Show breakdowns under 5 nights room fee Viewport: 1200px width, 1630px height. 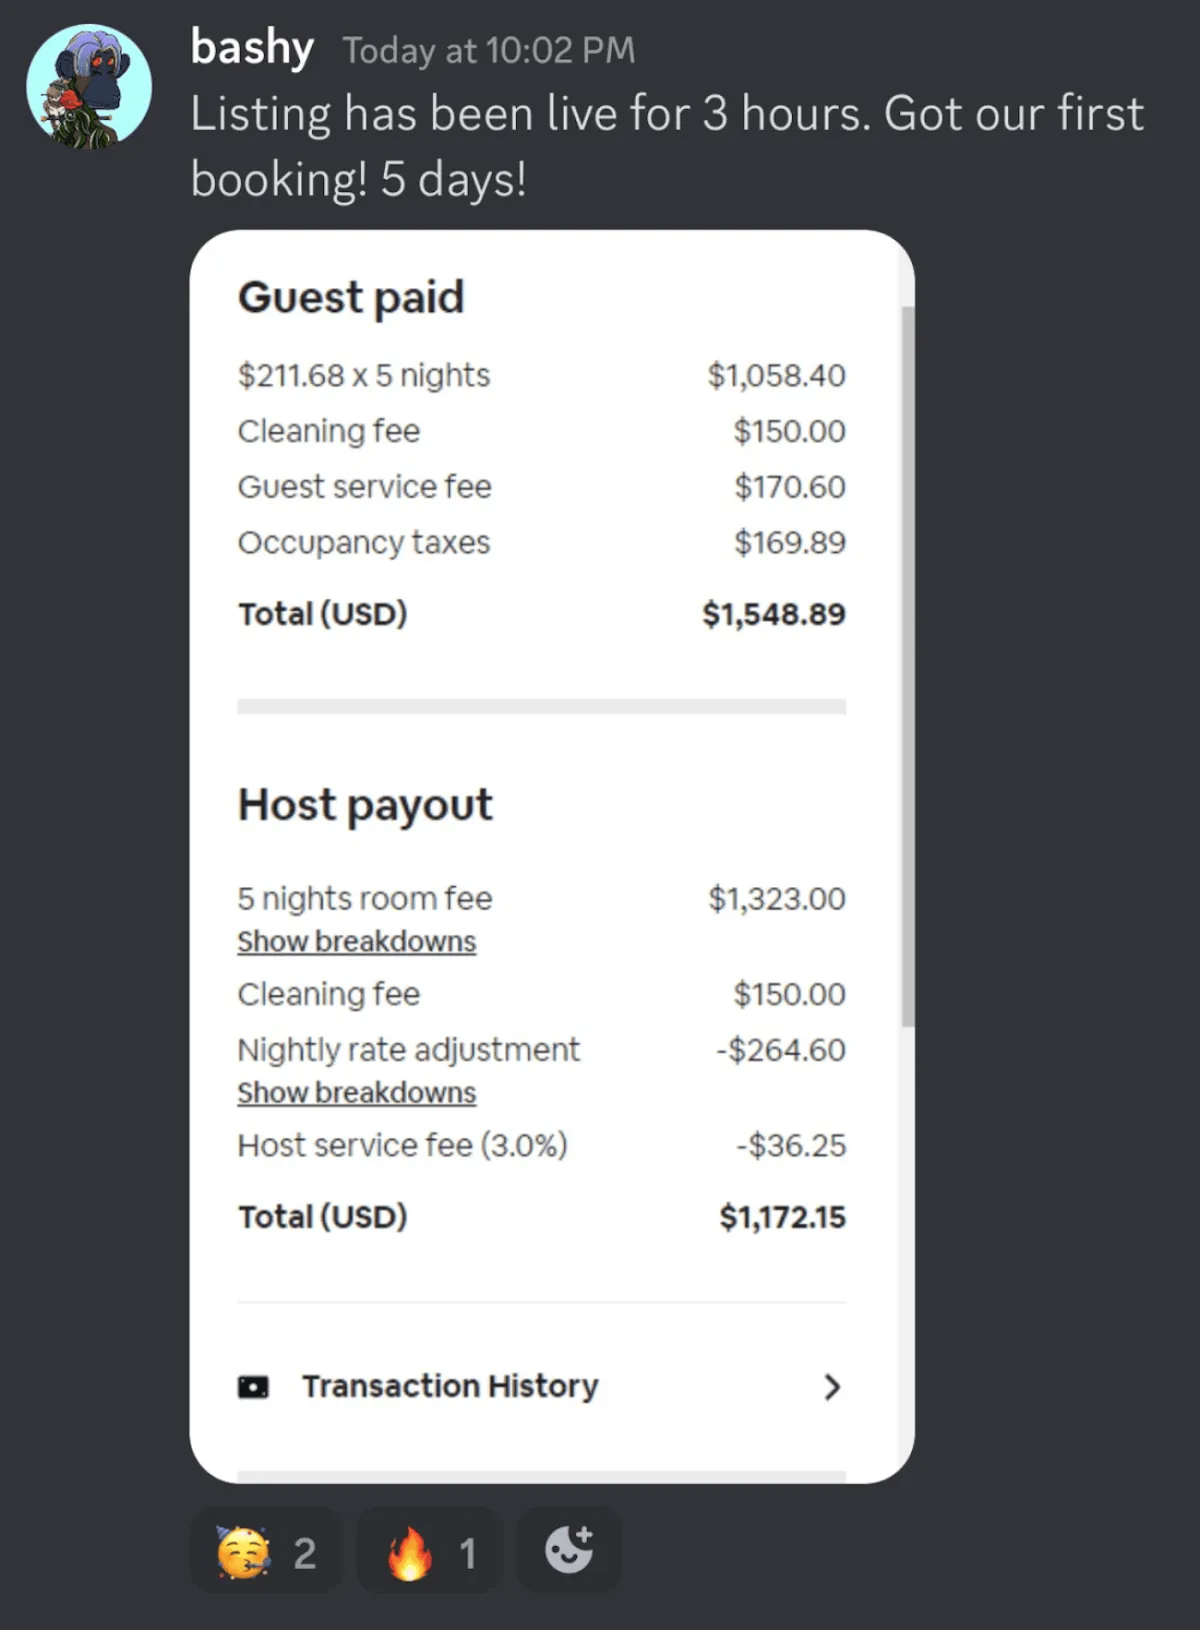tap(356, 942)
